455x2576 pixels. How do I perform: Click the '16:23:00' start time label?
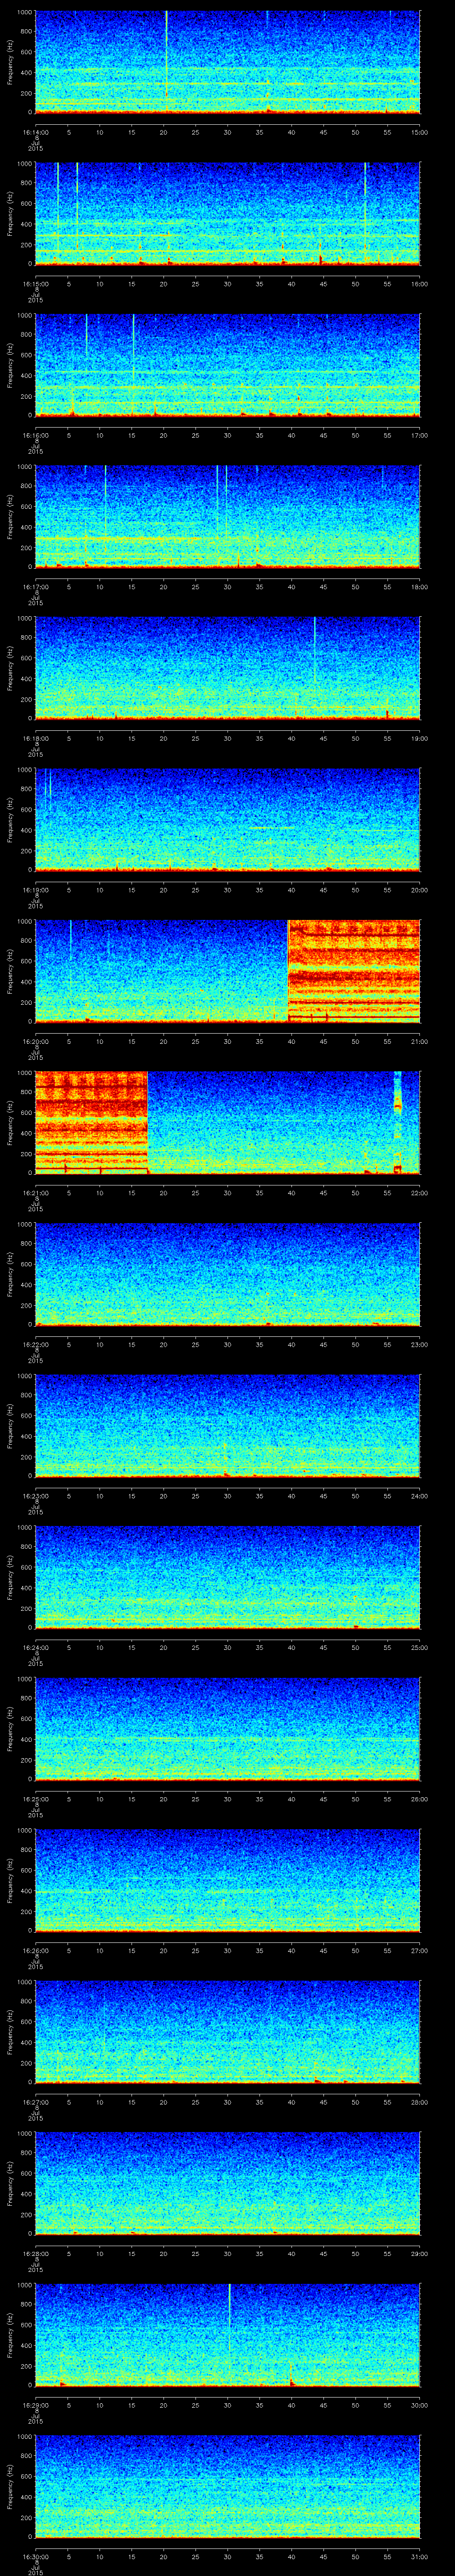pyautogui.click(x=35, y=1495)
